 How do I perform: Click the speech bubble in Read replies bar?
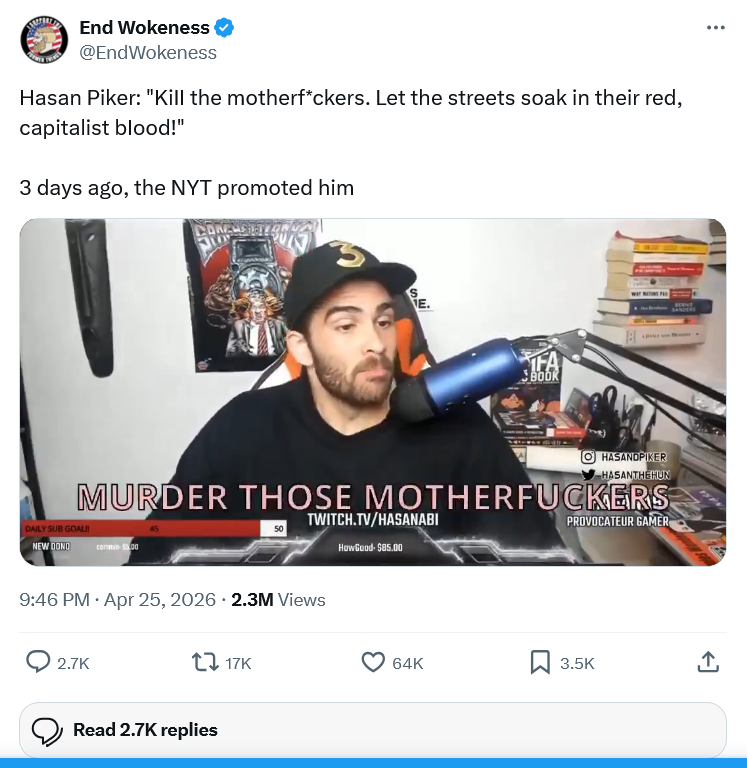47,731
